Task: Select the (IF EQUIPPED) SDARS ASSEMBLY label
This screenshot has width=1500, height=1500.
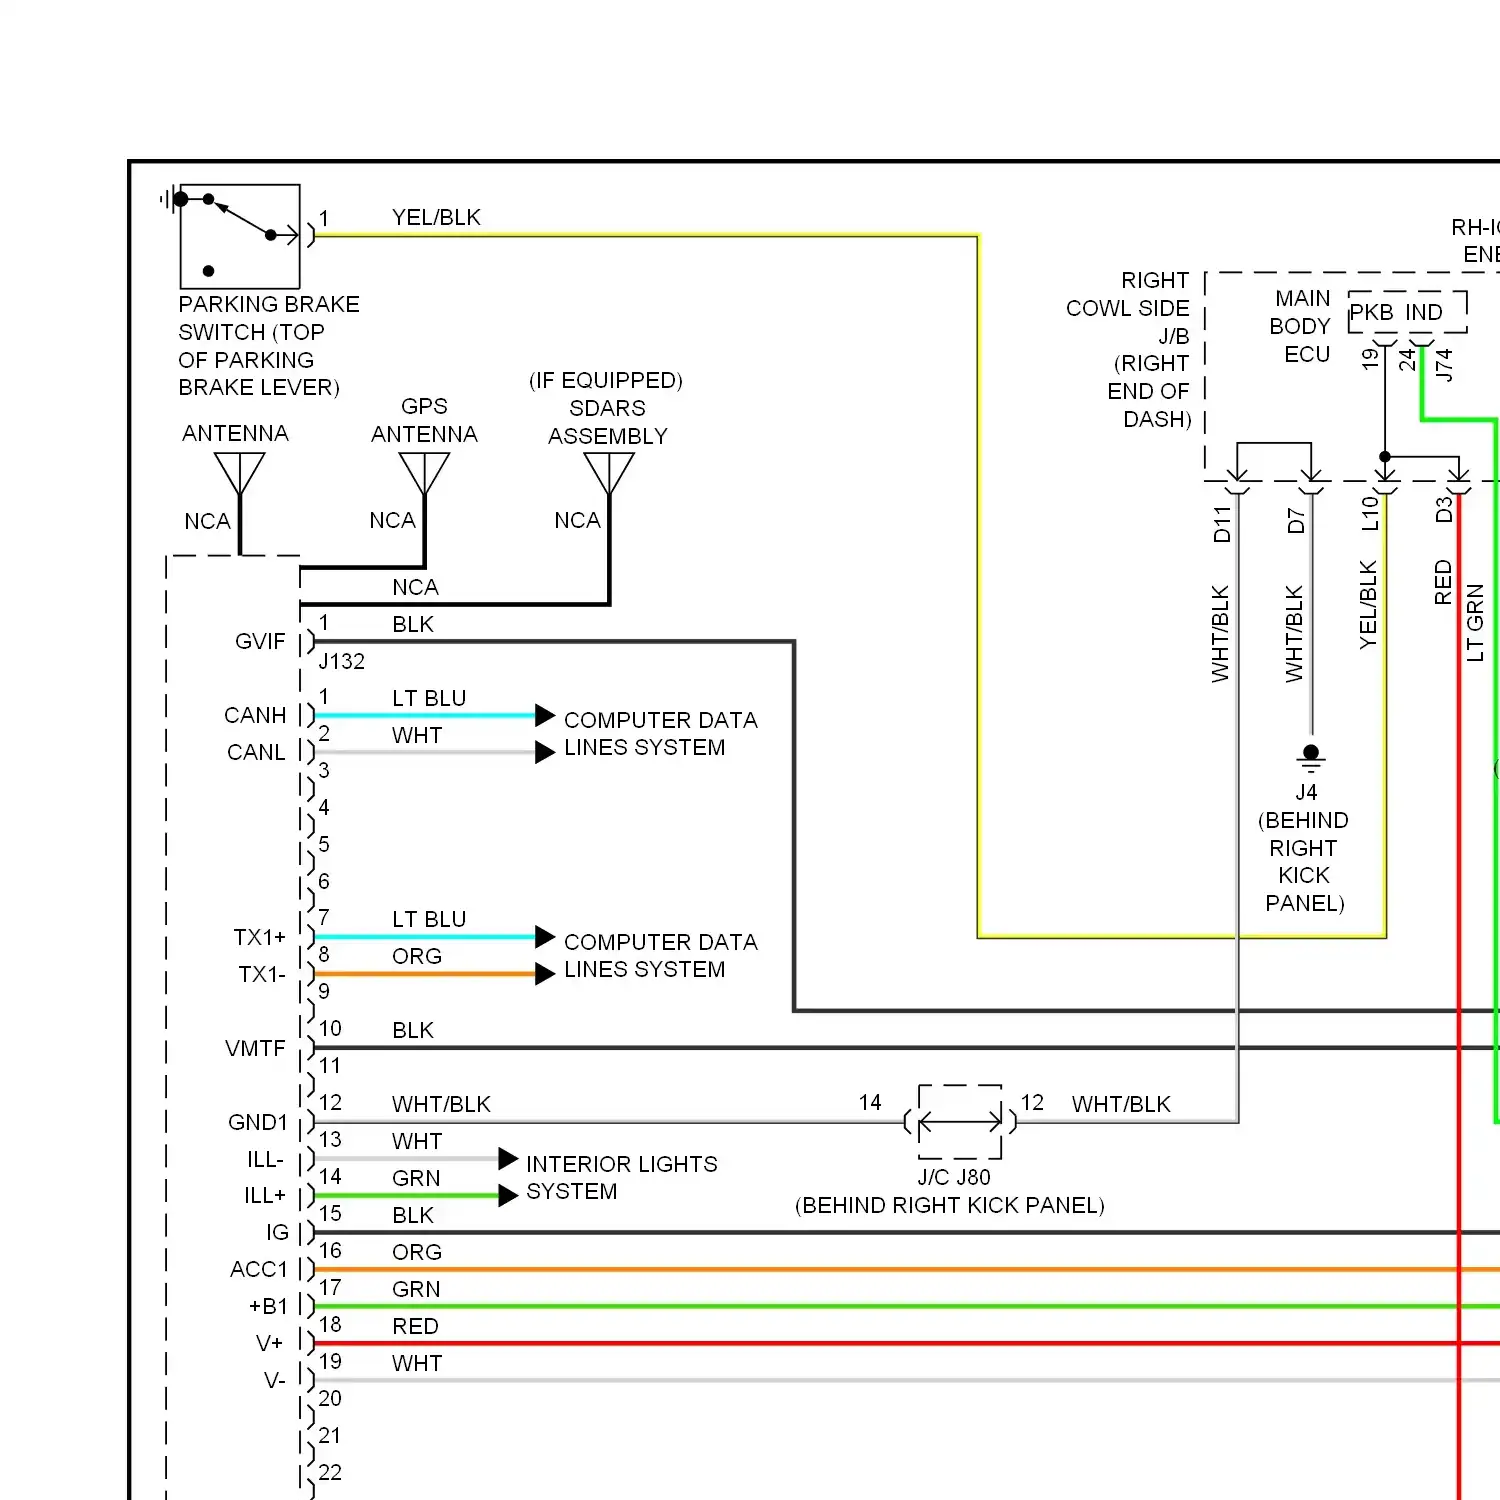Action: click(606, 408)
